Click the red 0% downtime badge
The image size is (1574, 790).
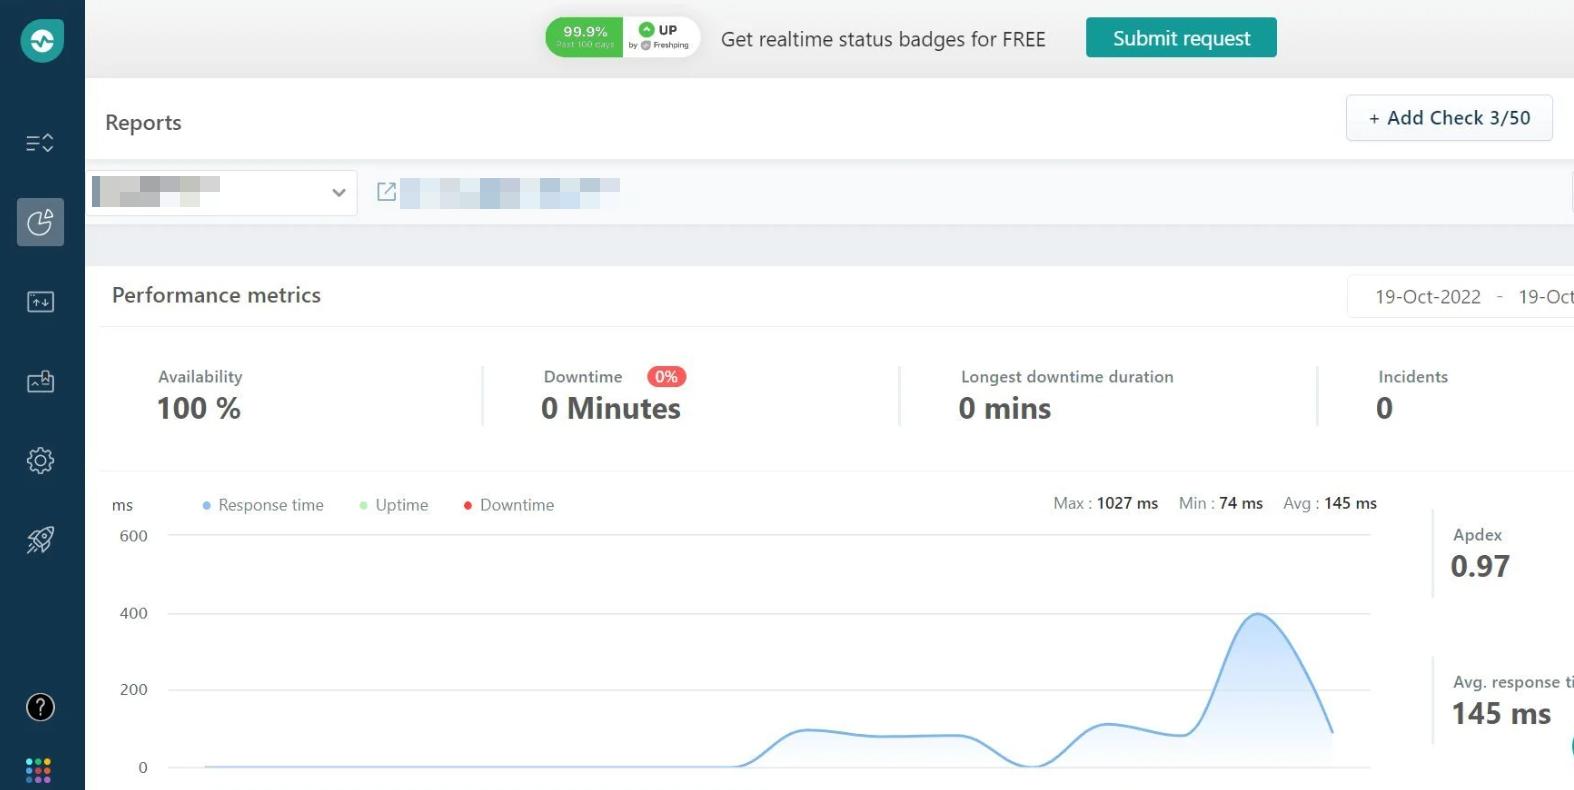(666, 377)
